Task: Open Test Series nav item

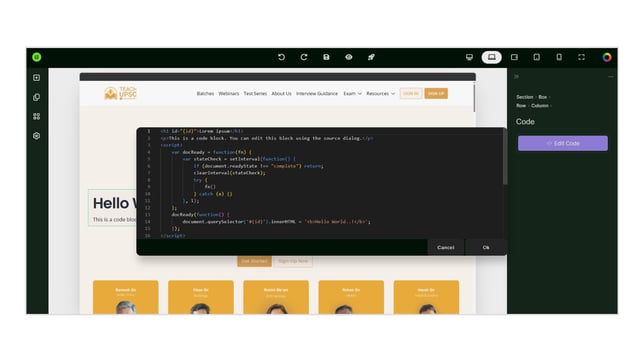Action: [x=255, y=94]
